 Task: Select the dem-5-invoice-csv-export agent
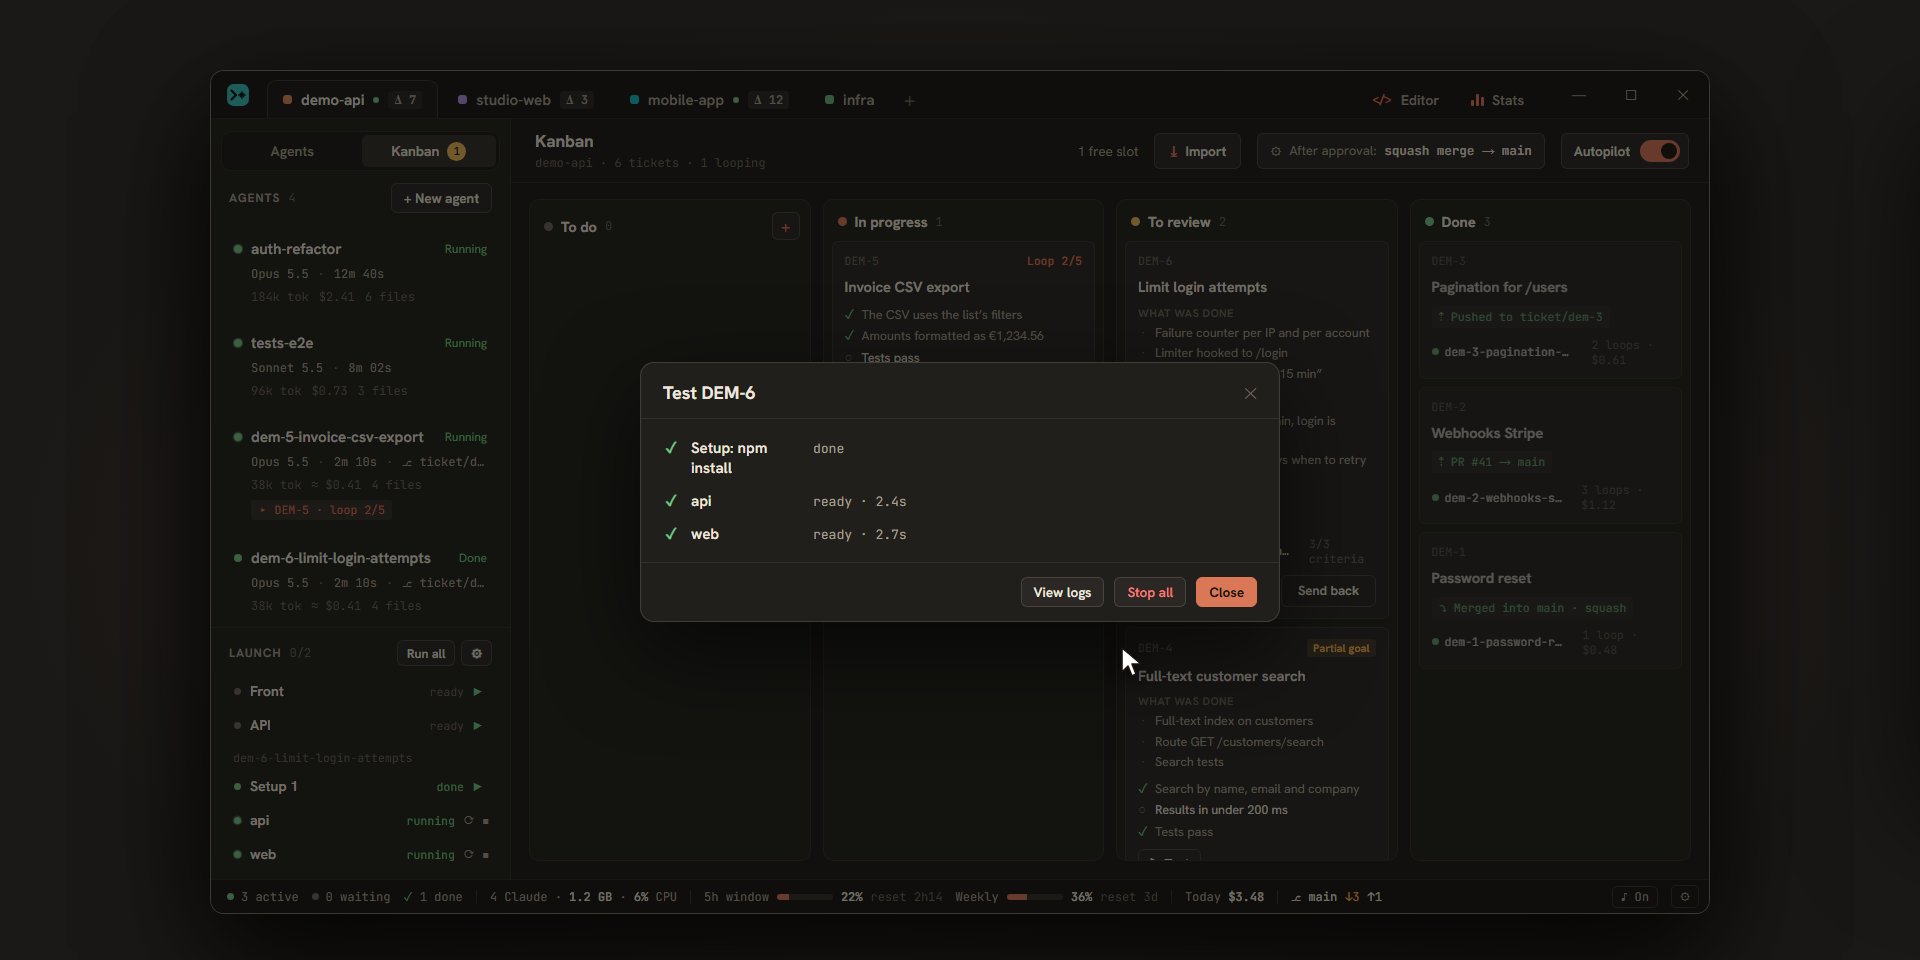360,472
